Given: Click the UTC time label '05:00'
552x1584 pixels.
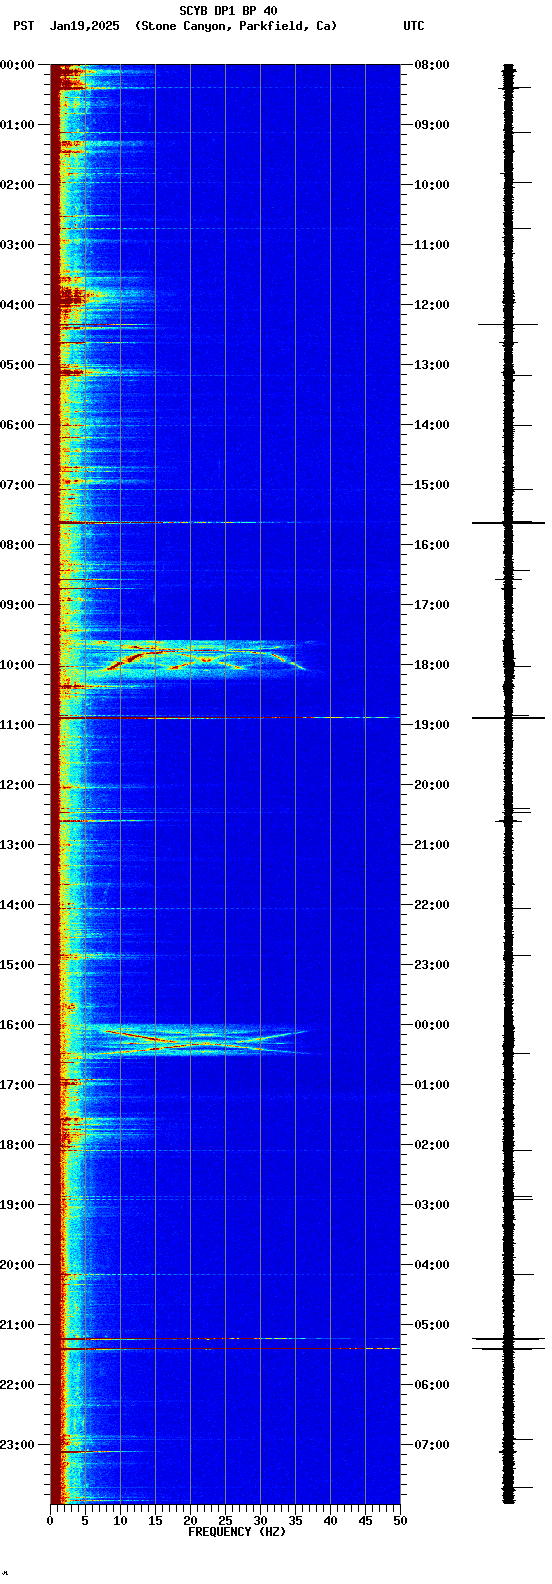Looking at the screenshot, I should pos(432,1325).
